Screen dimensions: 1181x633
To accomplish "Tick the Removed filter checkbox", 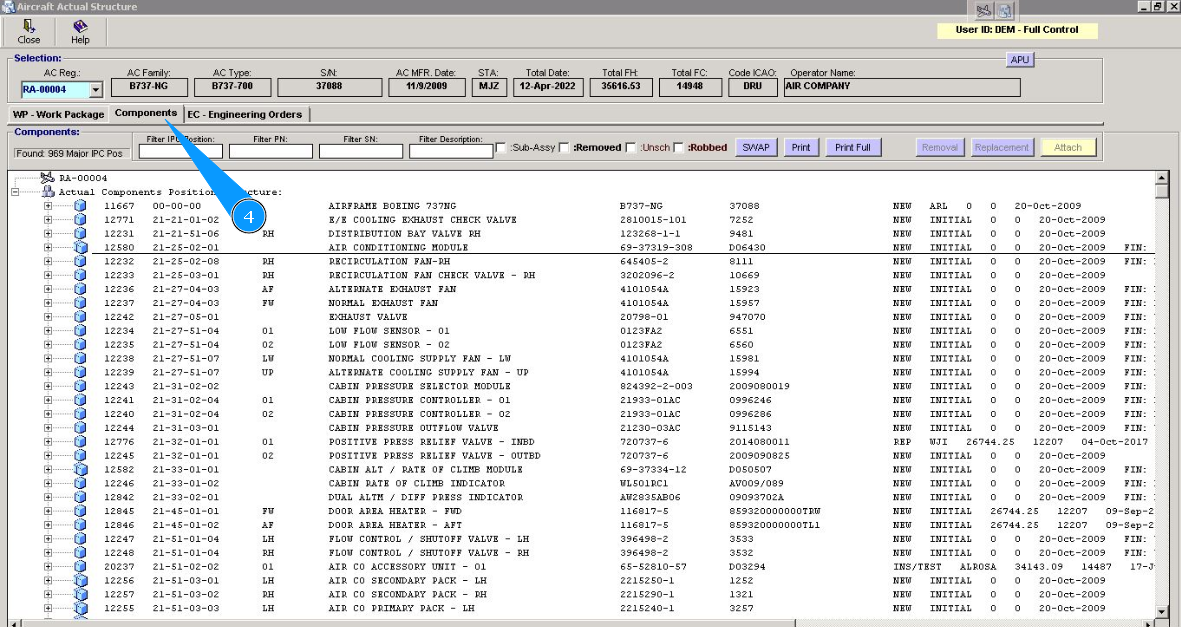I will (564, 148).
